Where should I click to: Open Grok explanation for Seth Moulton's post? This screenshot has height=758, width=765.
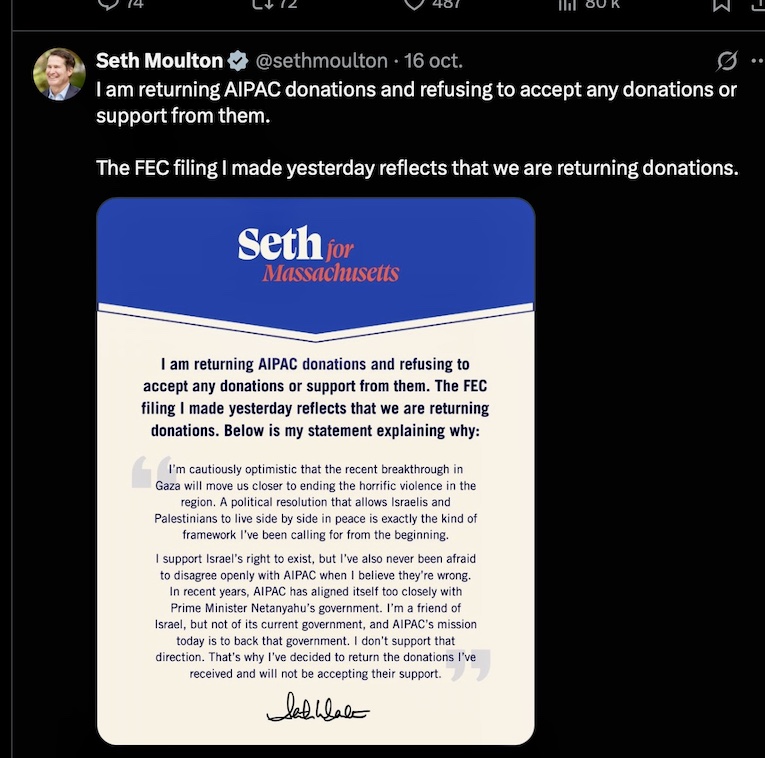click(728, 61)
